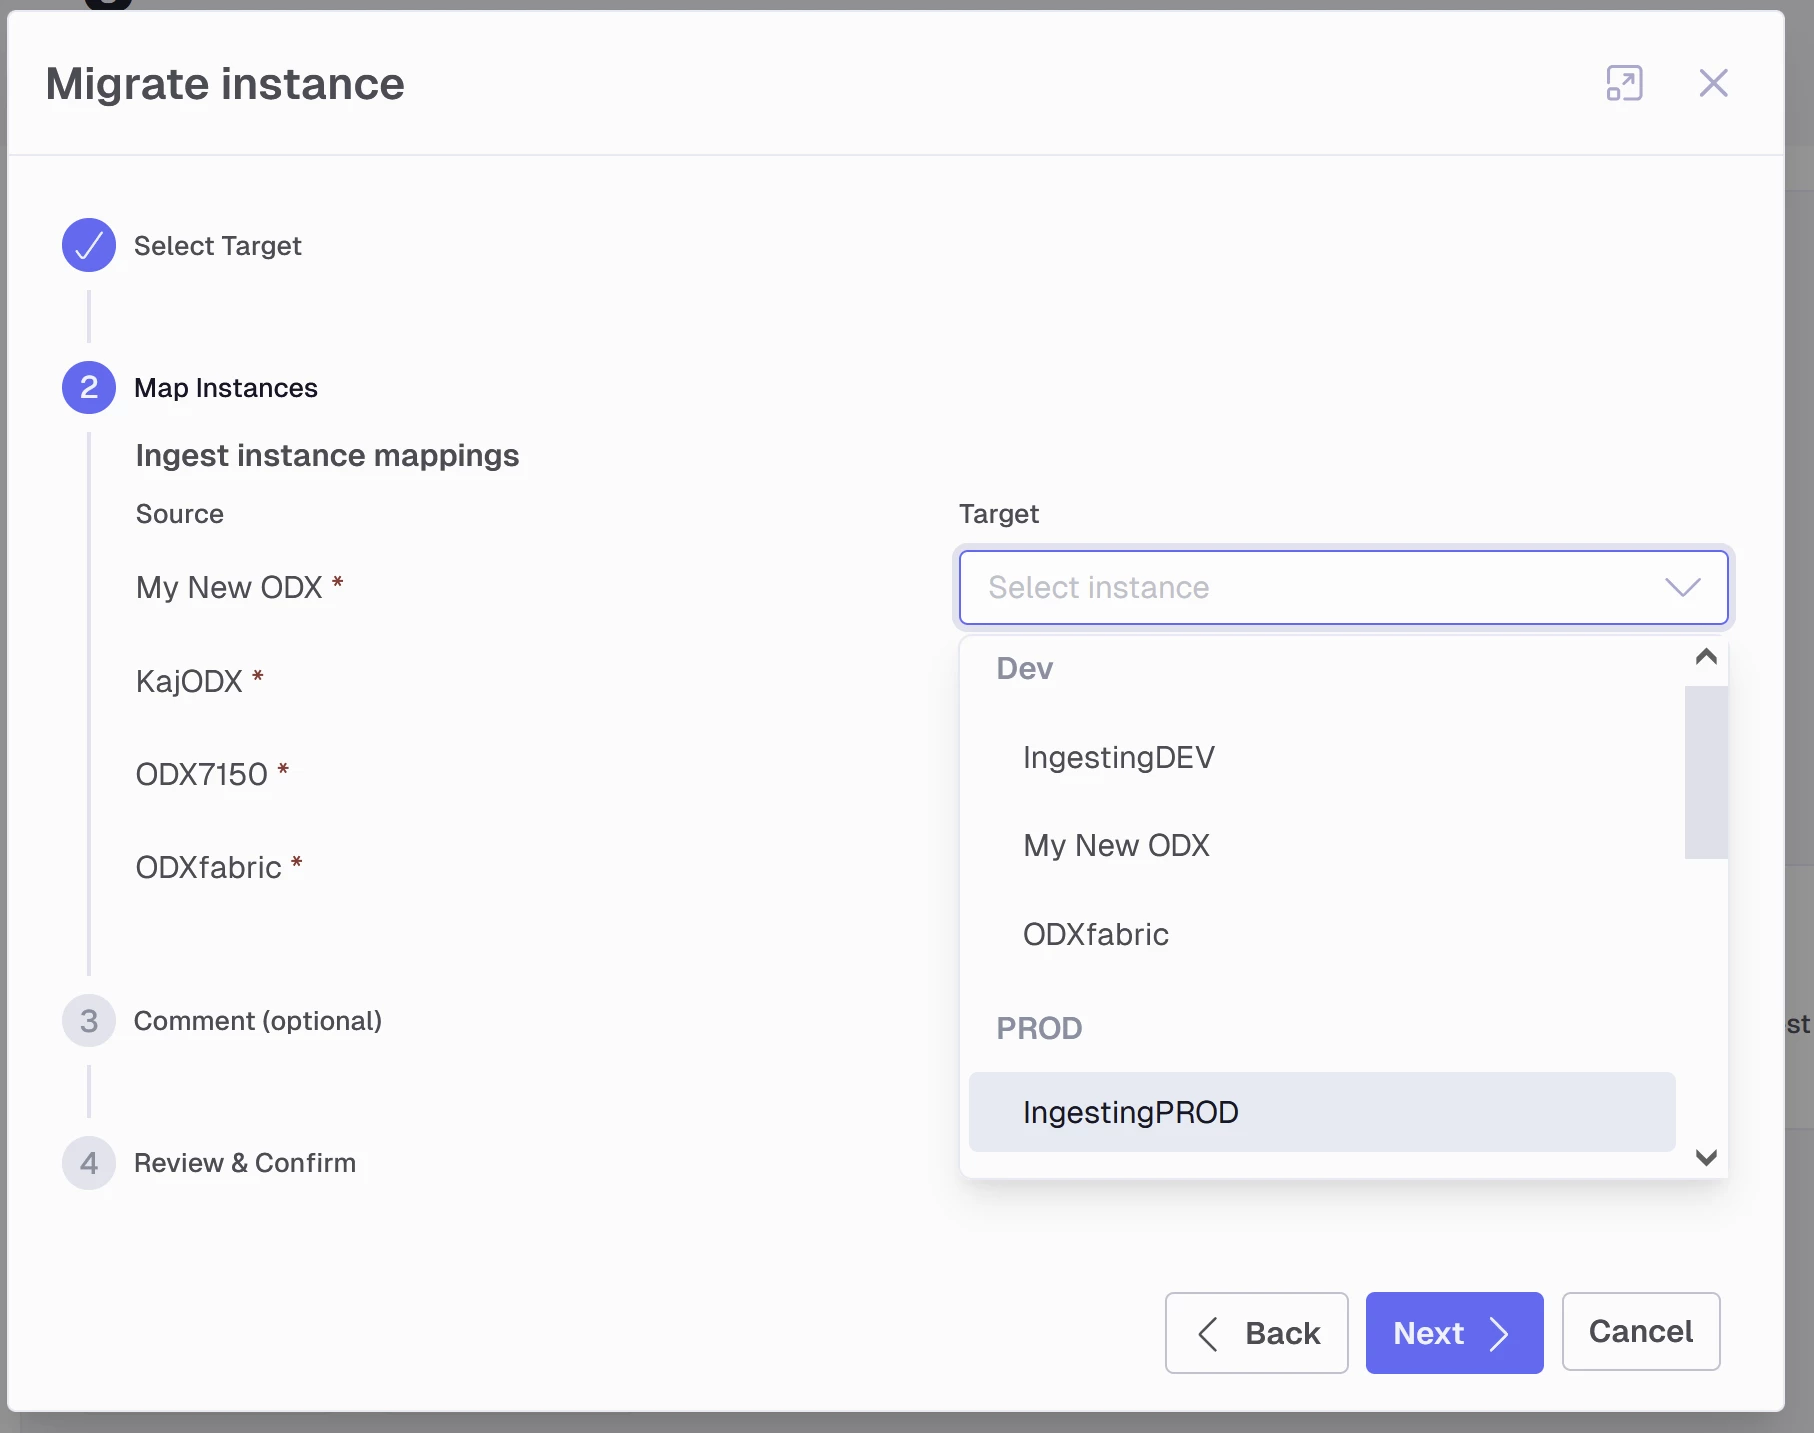The image size is (1814, 1433).
Task: Click the step 4 Review & Confirm circle
Action: 89,1163
